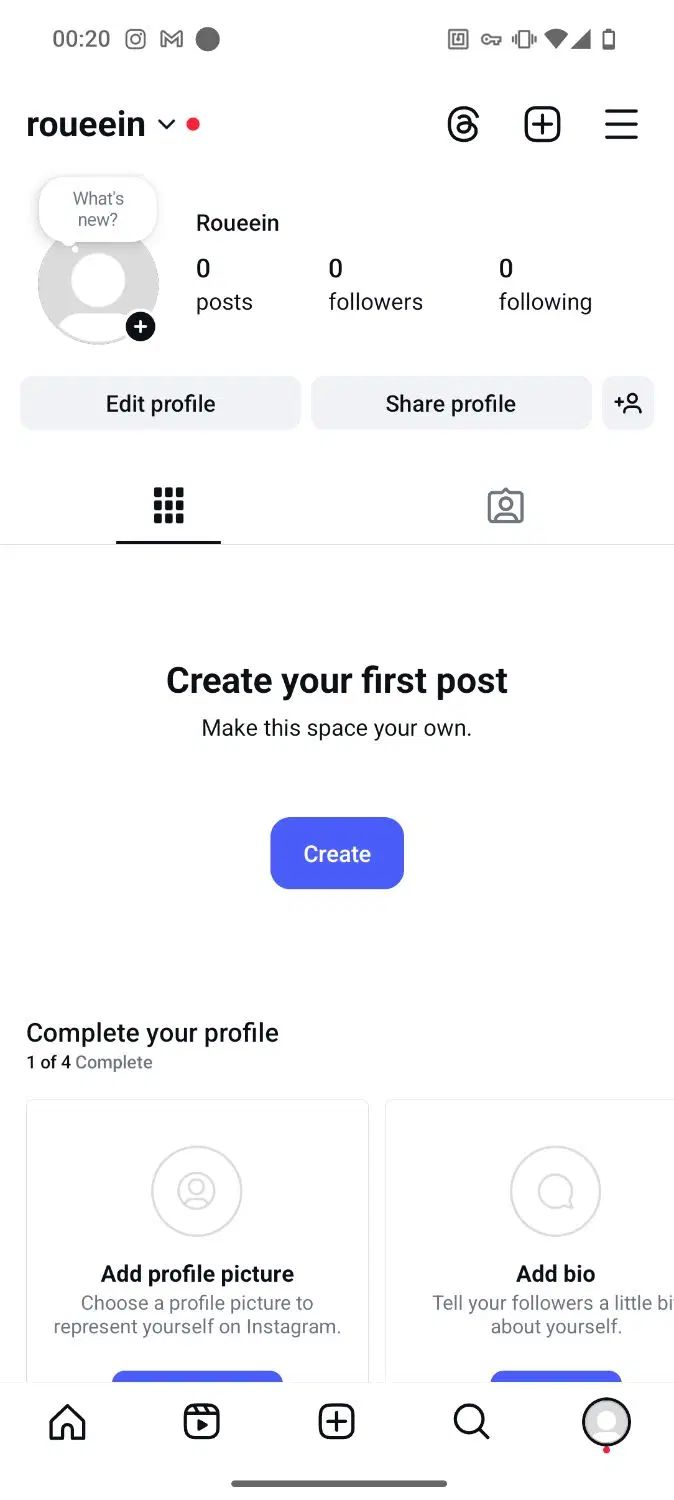Tap the create plus icon in bottom bar
Image resolution: width=674 pixels, height=1500 pixels.
(337, 1421)
